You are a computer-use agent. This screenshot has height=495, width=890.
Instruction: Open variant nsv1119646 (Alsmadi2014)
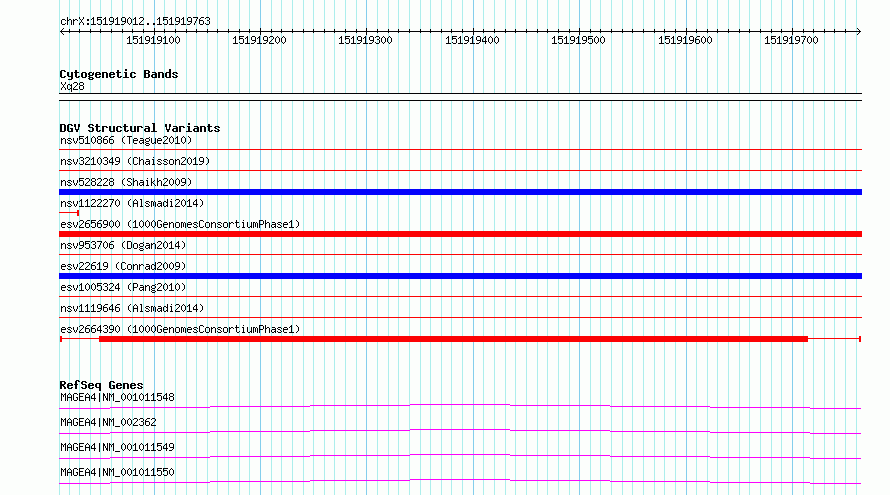pyautogui.click(x=132, y=308)
